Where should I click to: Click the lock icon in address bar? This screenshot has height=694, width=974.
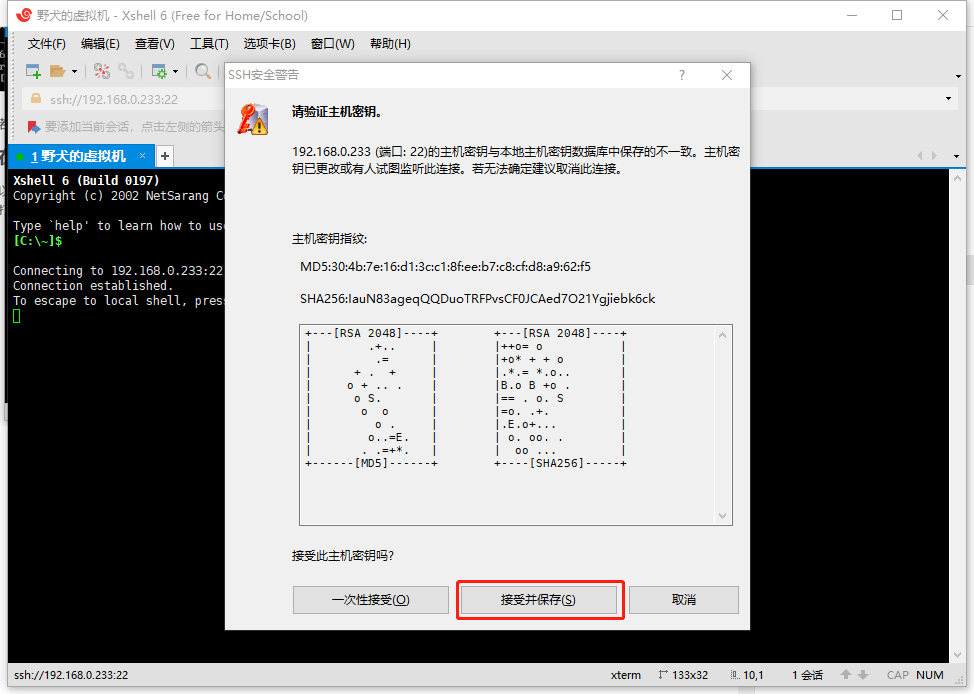pyautogui.click(x=36, y=99)
